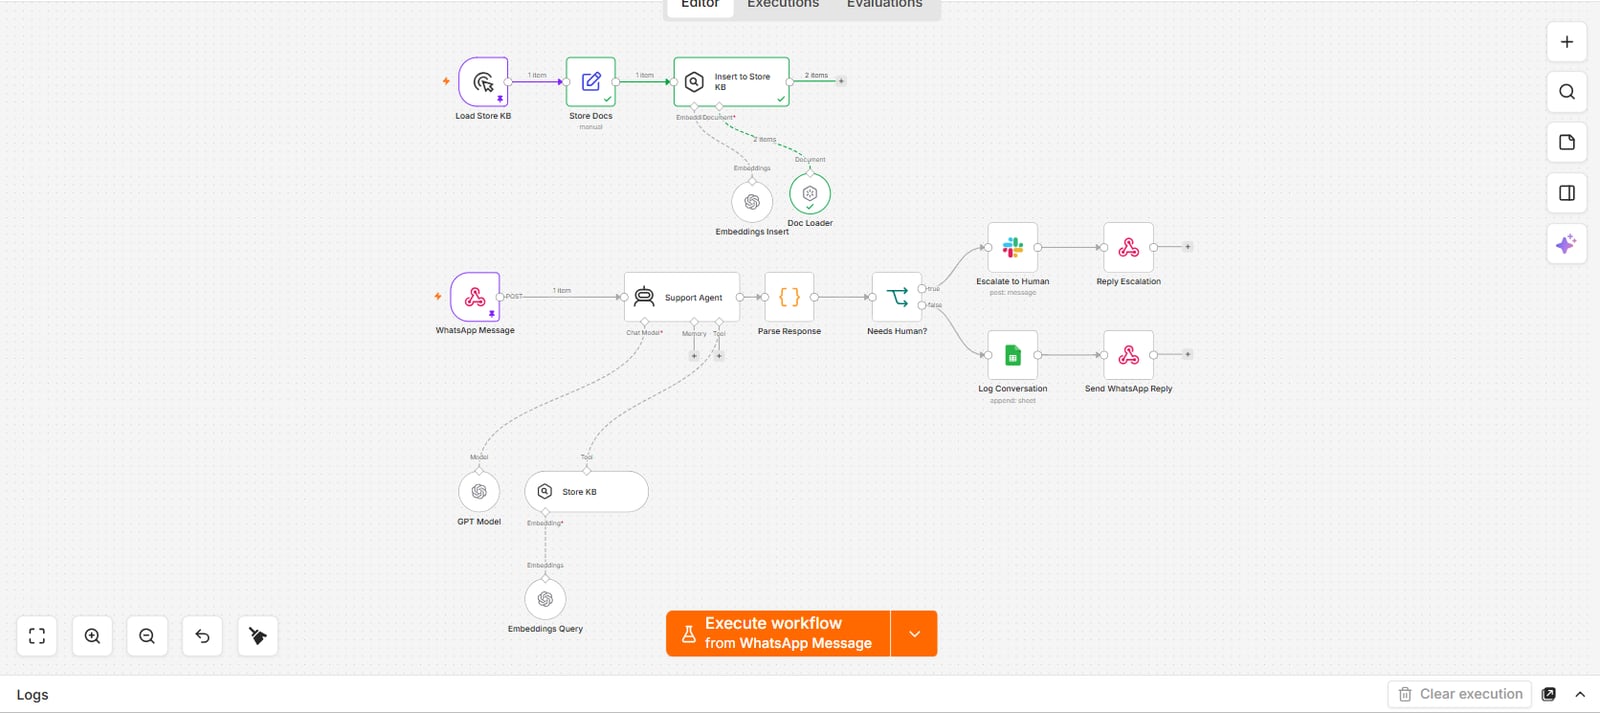Viewport: 1600px width, 713px height.
Task: Add a sticky note to canvas
Action: (x=1567, y=142)
